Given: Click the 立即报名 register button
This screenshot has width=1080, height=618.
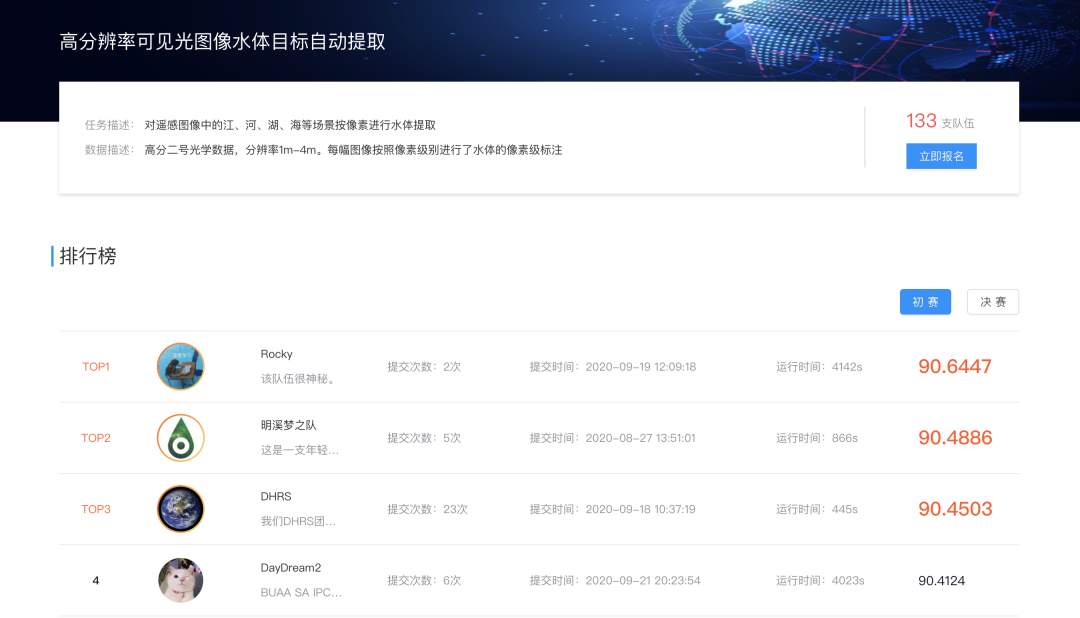Looking at the screenshot, I should click(x=941, y=156).
